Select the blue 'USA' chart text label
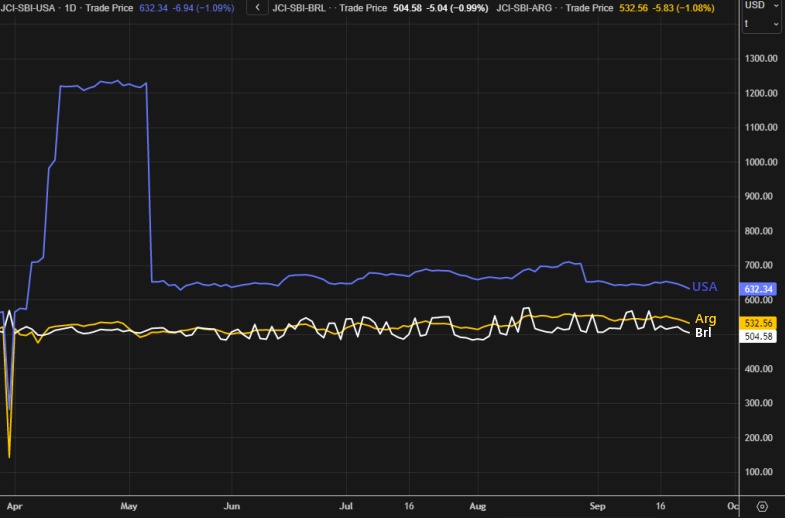This screenshot has width=785, height=518. [x=705, y=287]
